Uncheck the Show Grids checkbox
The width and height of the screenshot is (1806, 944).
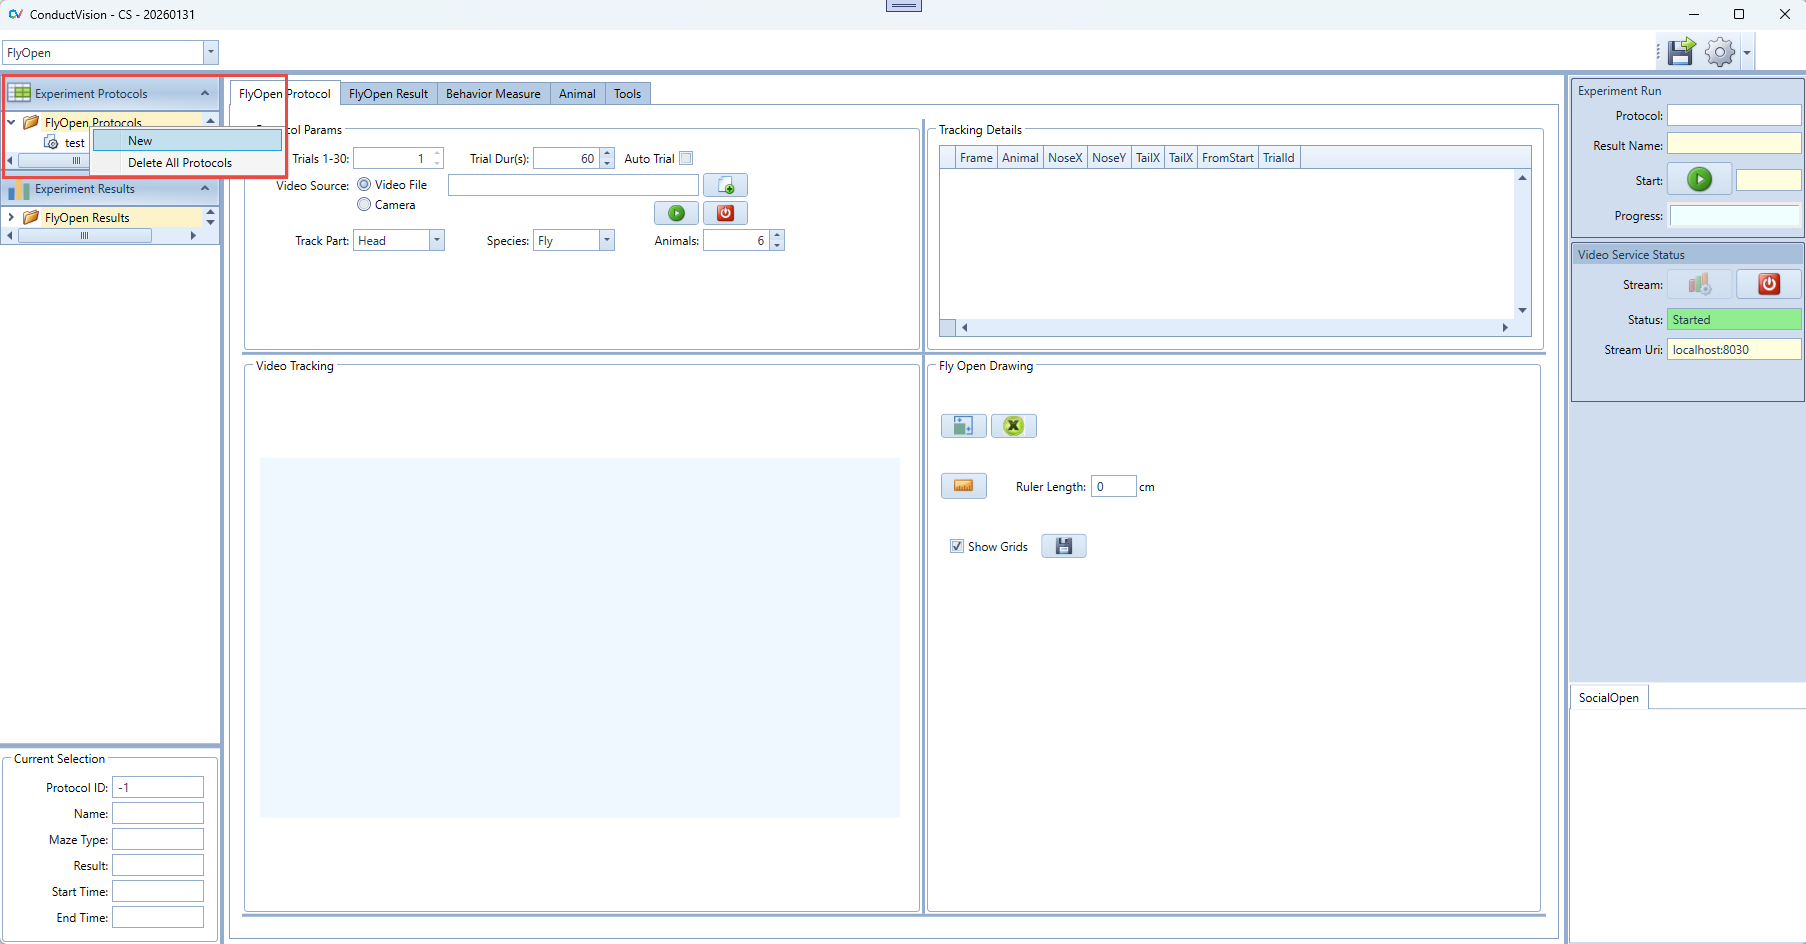(x=957, y=546)
